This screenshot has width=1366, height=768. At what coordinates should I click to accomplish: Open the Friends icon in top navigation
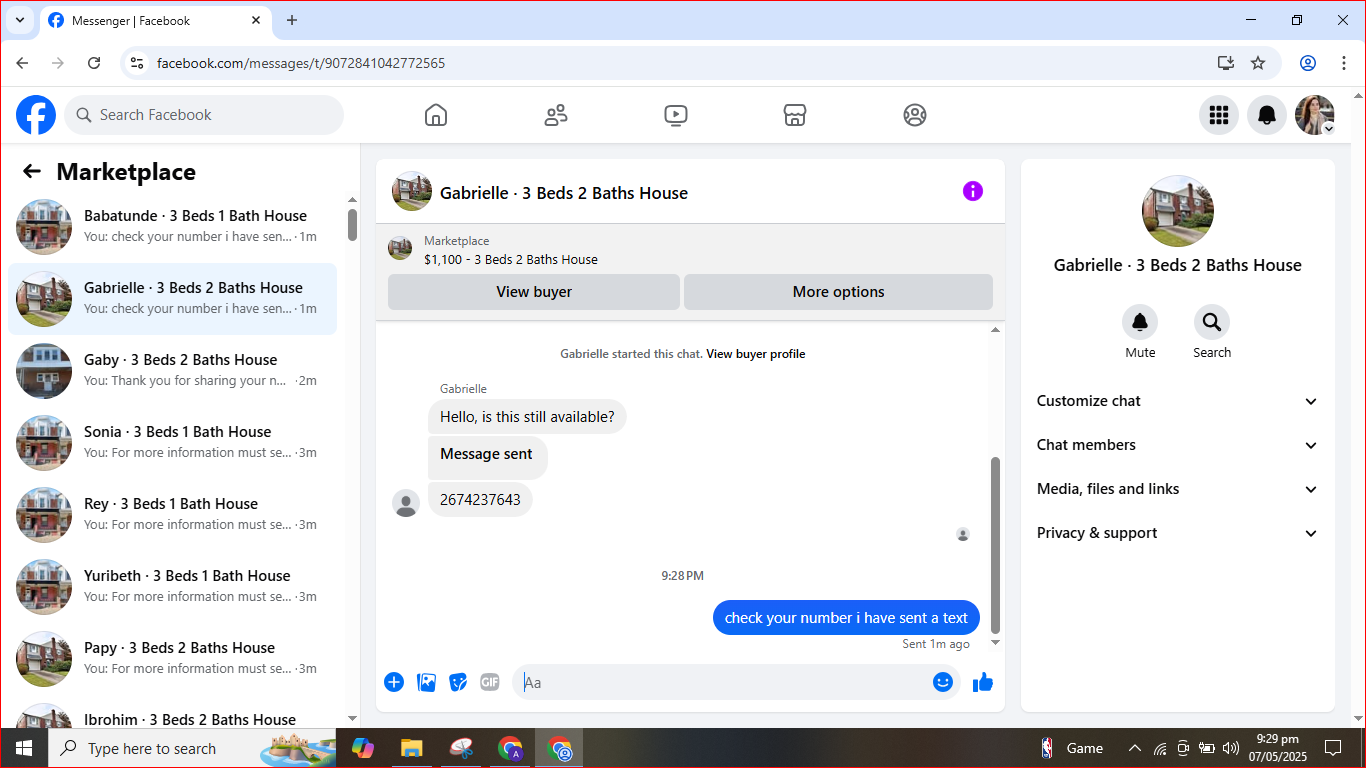point(556,115)
